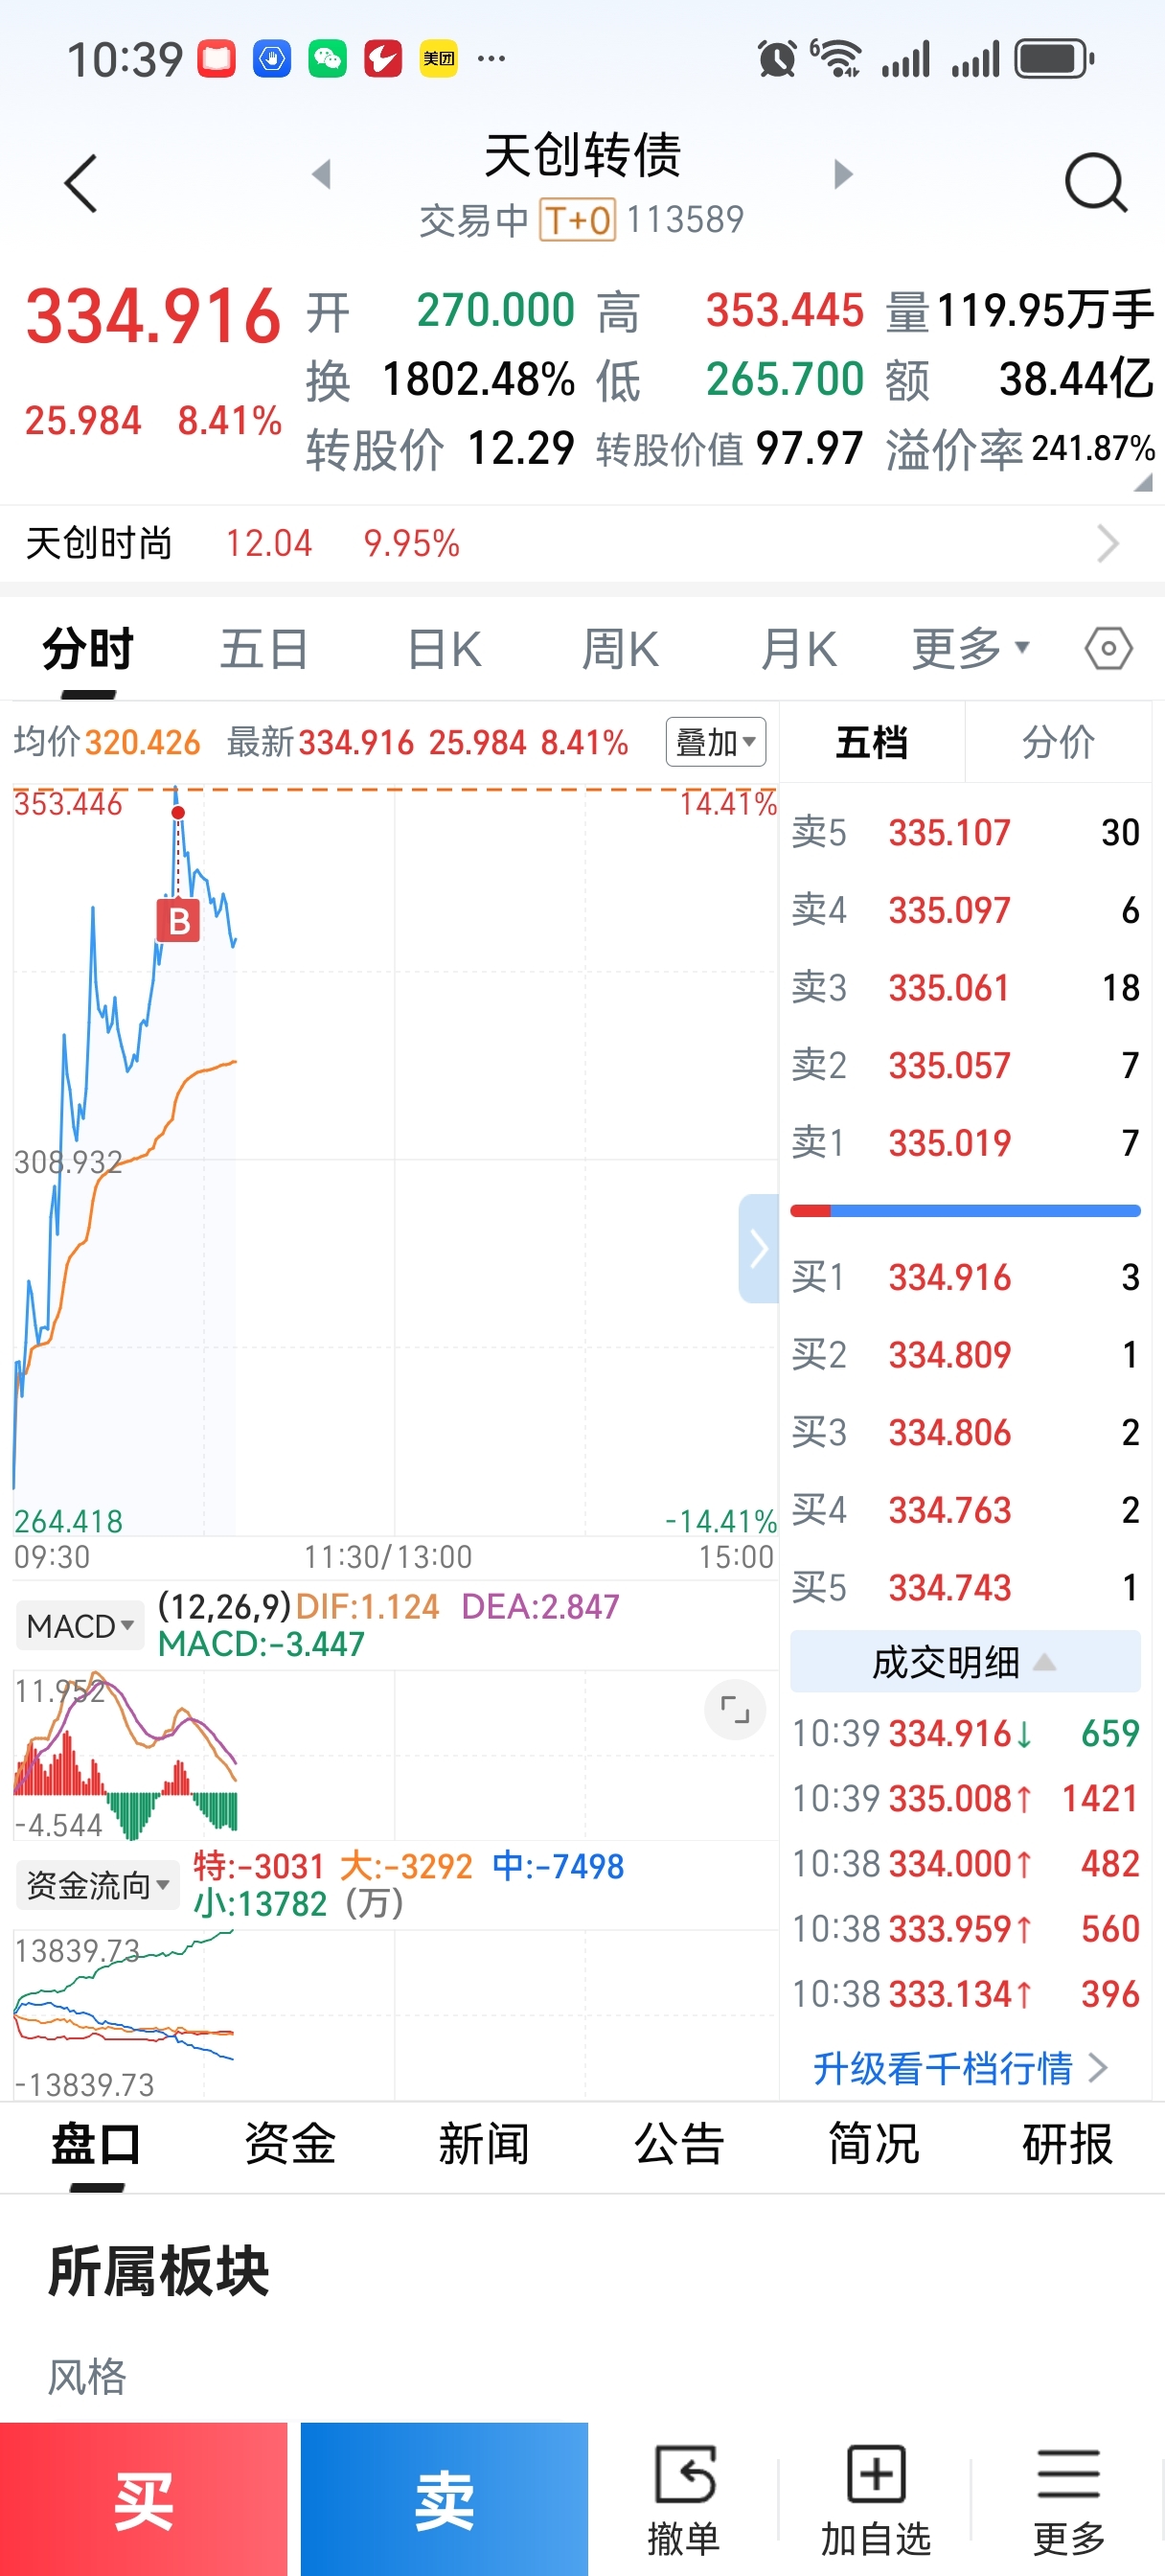This screenshot has width=1165, height=2576.
Task: Switch to 新闻 tab
Action: 484,2145
